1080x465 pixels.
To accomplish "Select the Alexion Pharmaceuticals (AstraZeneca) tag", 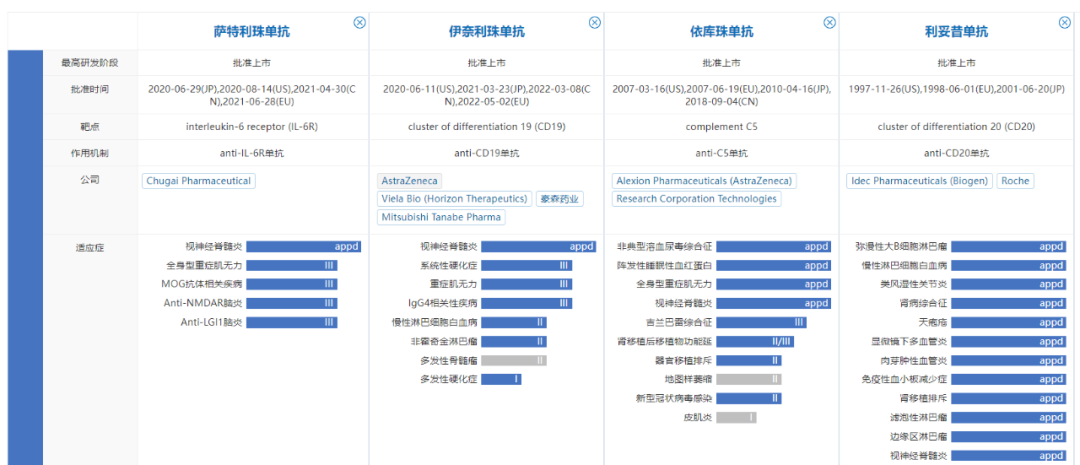I will [704, 181].
